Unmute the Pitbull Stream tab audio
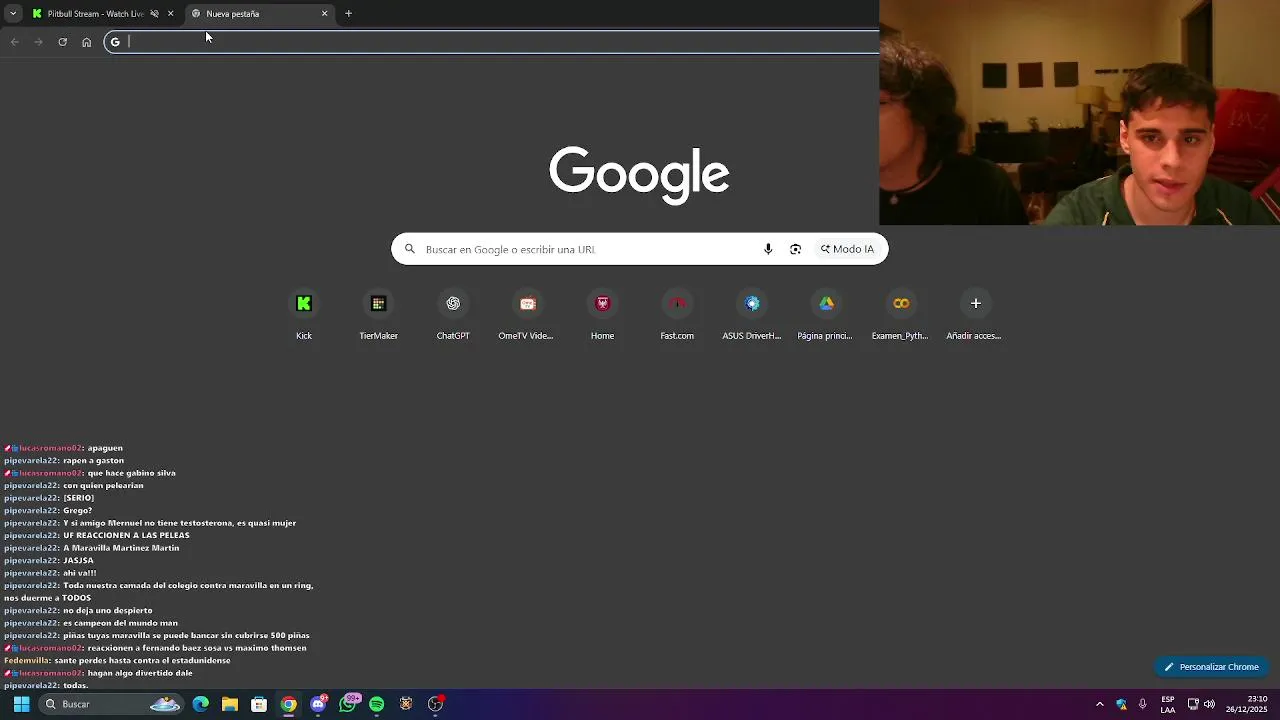This screenshot has height=720, width=1280. 154,14
